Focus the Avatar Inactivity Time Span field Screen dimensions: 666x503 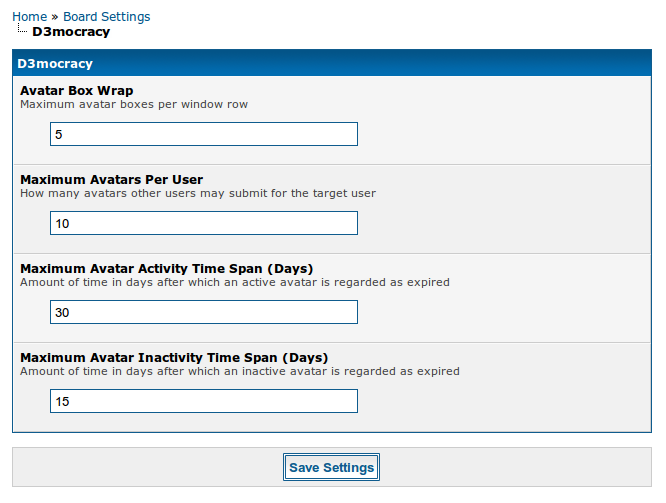coord(203,401)
